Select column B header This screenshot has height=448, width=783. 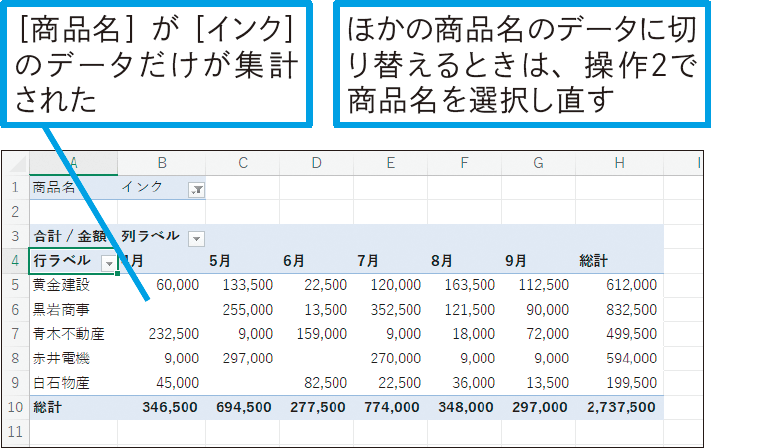(x=161, y=163)
